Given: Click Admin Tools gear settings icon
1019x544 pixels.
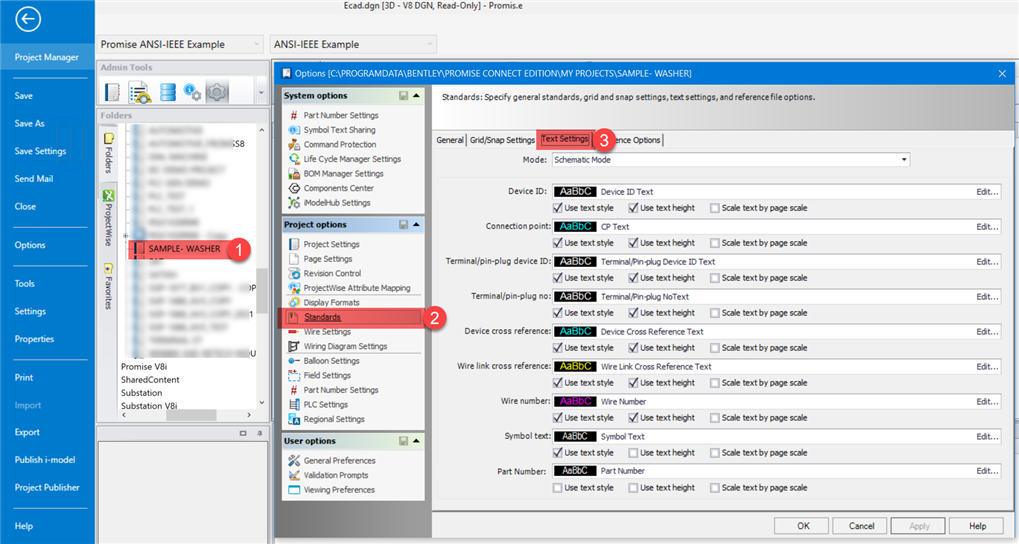Looking at the screenshot, I should coord(217,92).
